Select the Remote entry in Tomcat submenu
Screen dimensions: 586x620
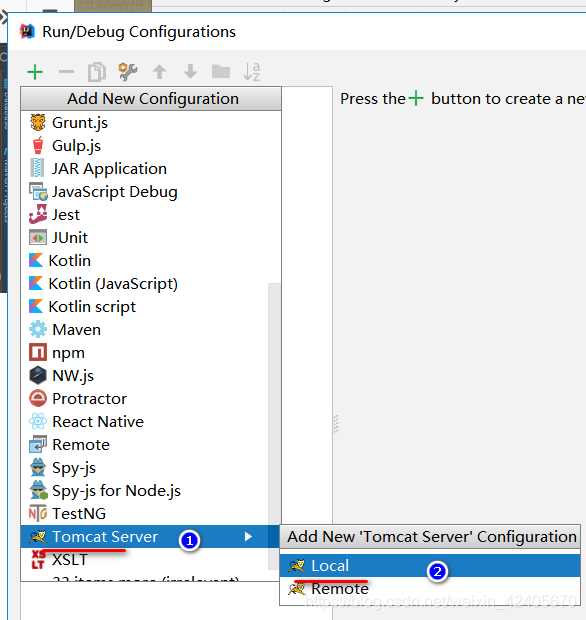click(x=430, y=588)
